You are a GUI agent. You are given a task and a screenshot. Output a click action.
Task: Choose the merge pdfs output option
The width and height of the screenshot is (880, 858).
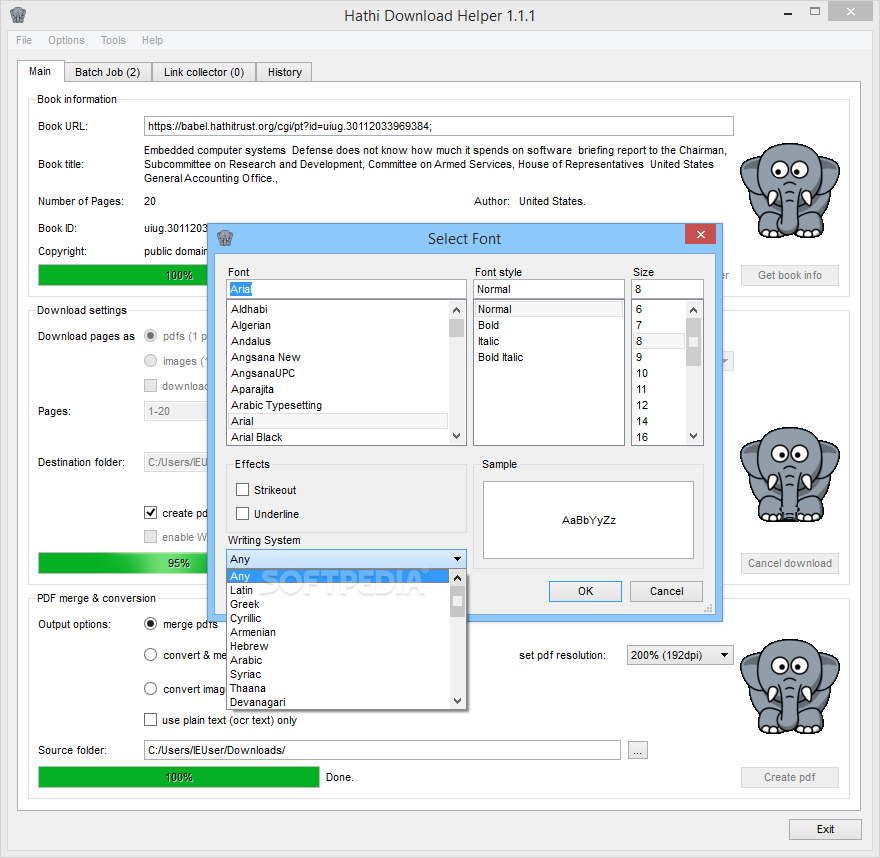(150, 623)
